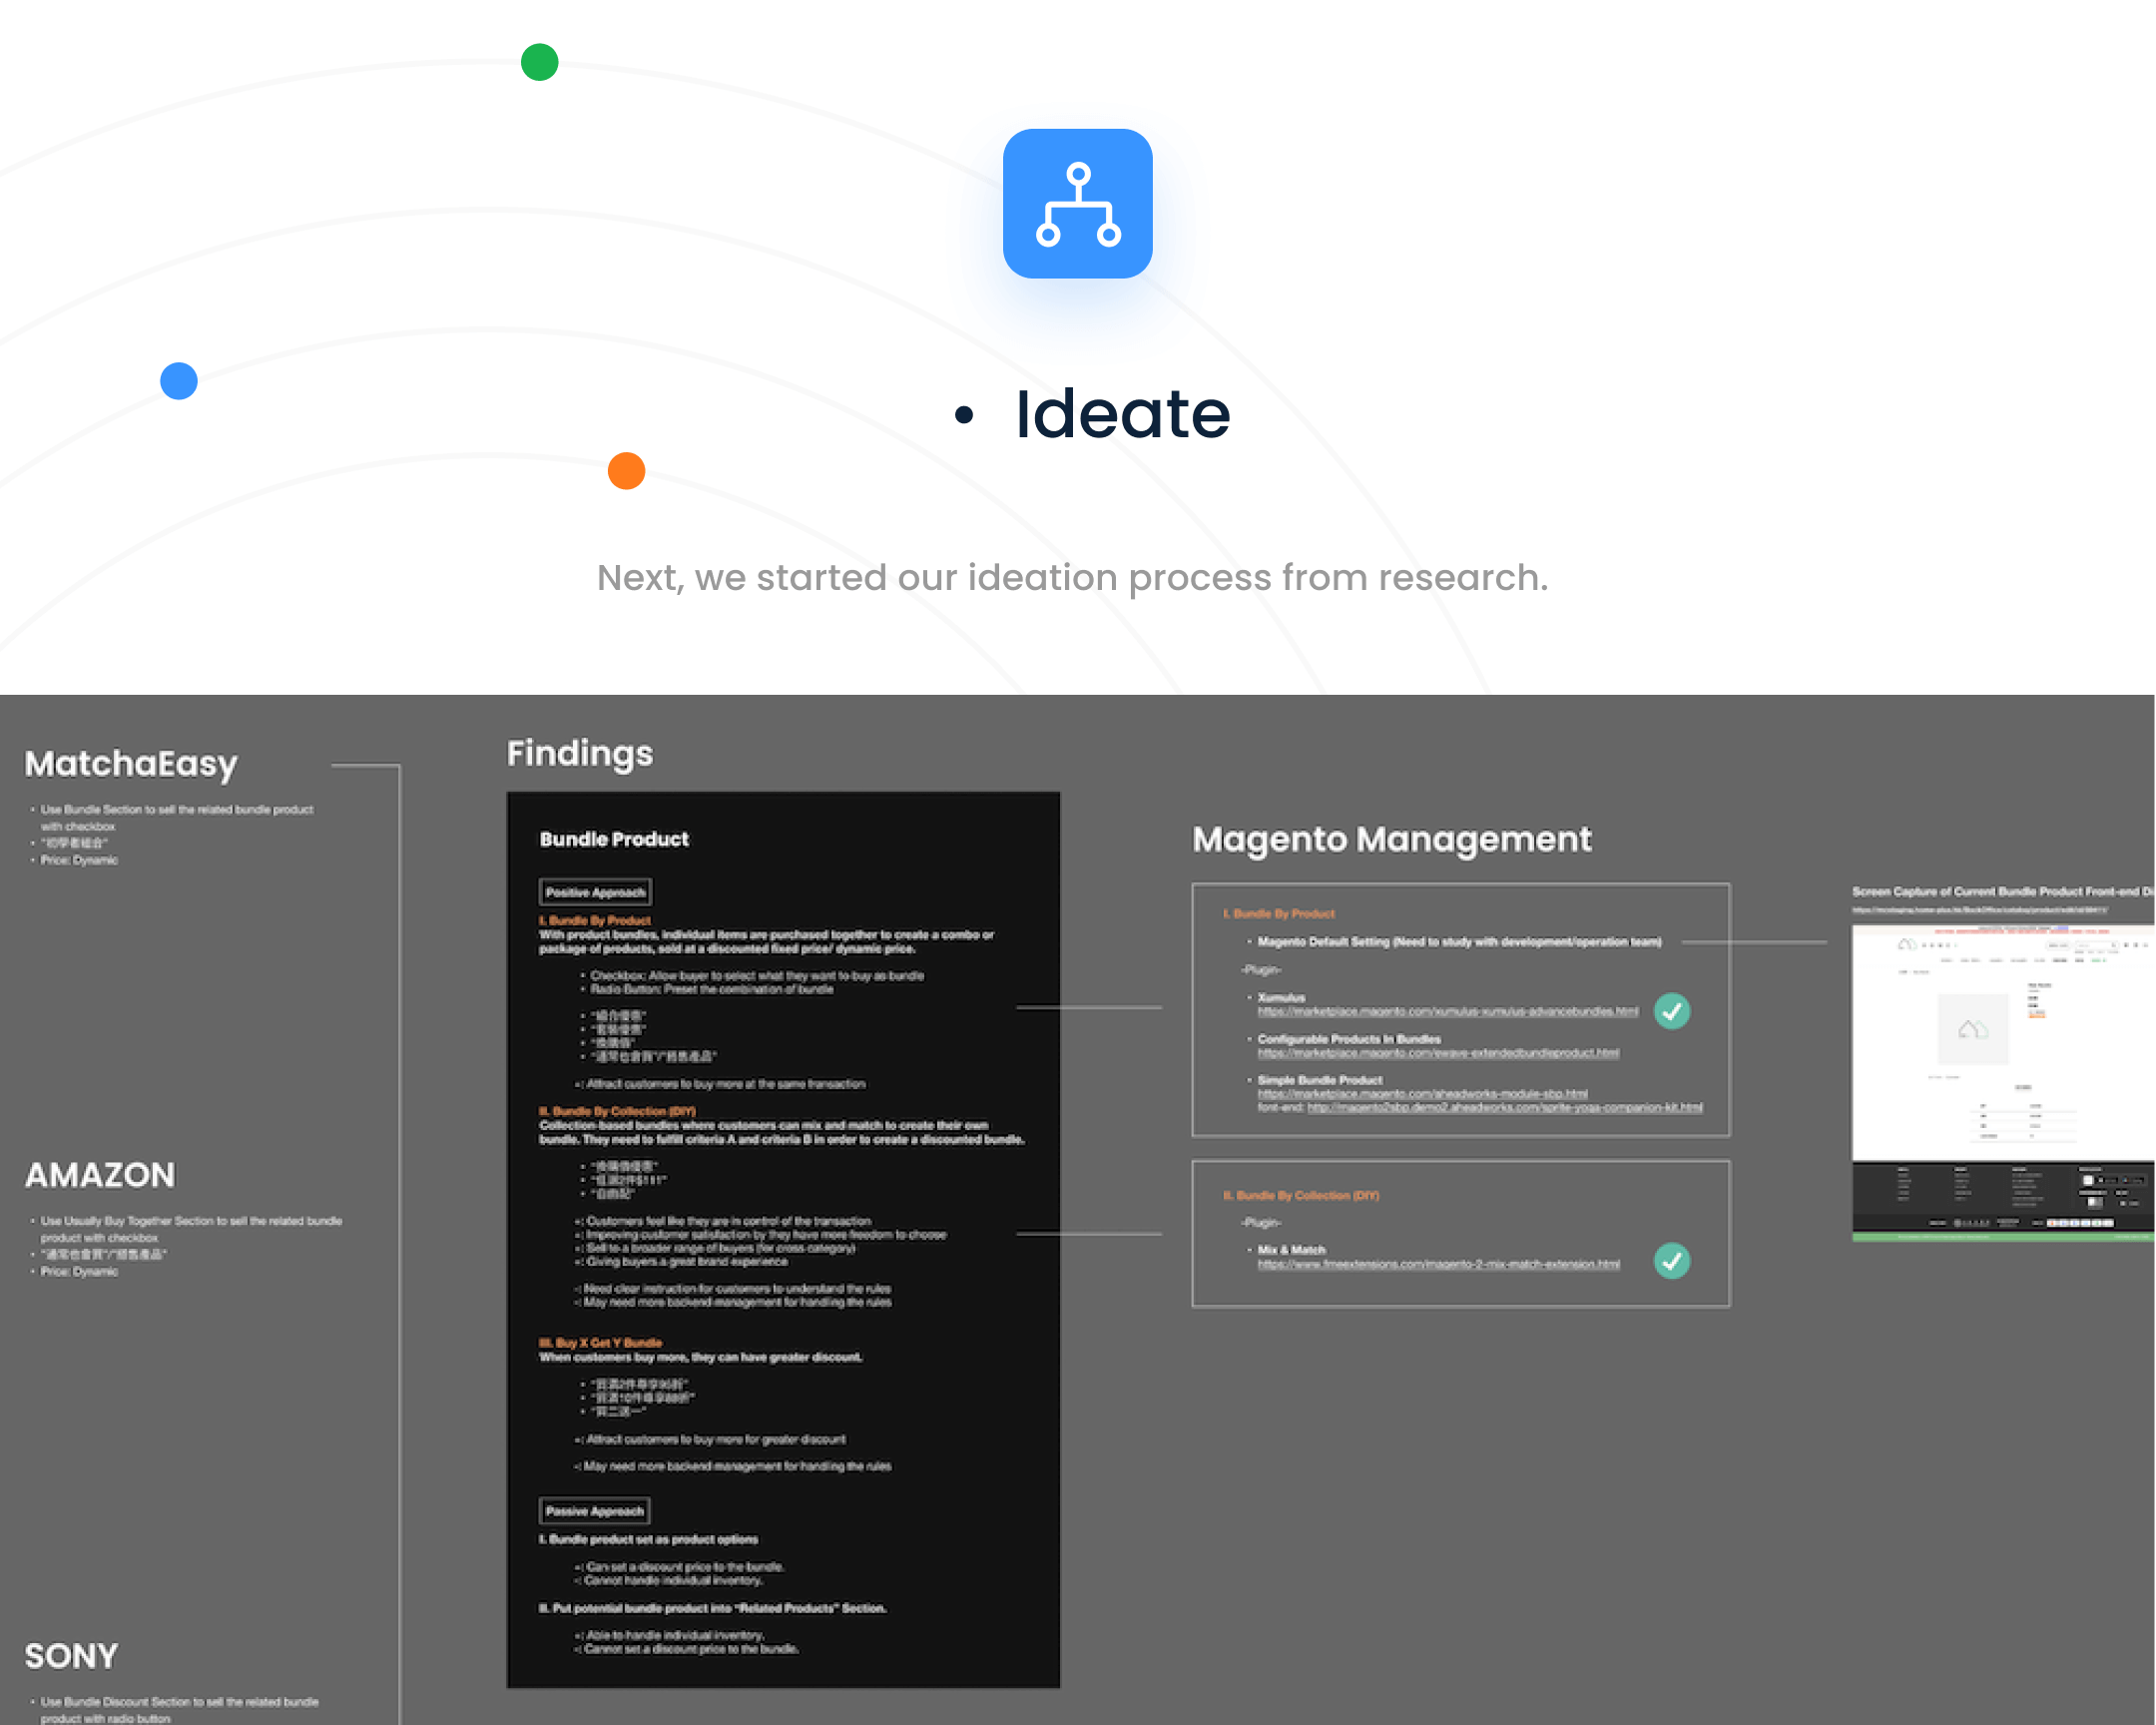This screenshot has width=2156, height=1725.
Task: Select the SONY heading
Action: (x=71, y=1656)
